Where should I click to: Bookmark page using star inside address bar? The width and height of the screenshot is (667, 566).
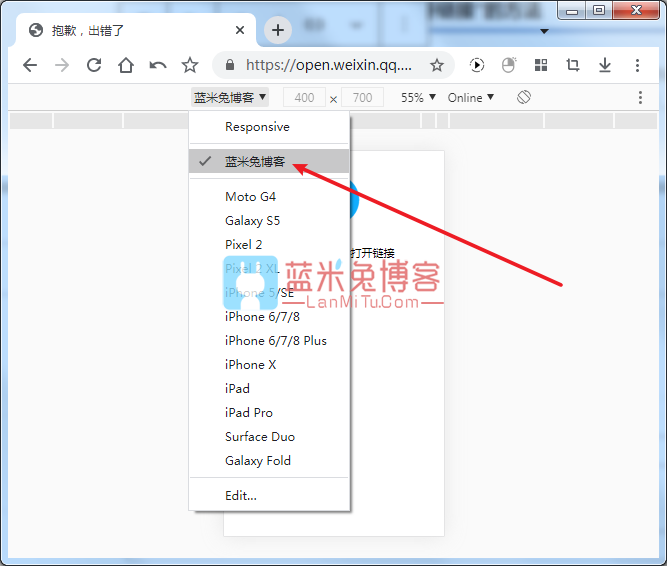coord(437,65)
